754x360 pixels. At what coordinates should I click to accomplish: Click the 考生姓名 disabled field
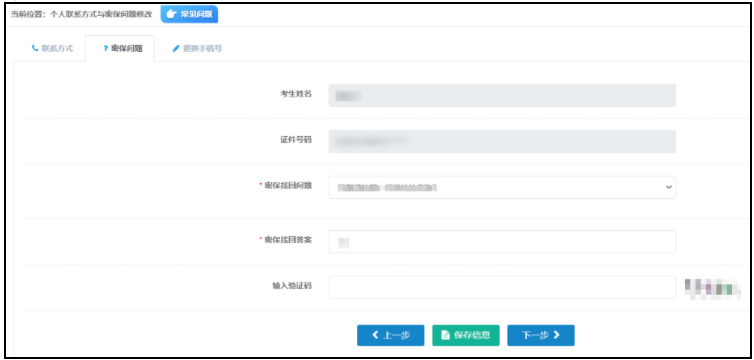[502, 95]
